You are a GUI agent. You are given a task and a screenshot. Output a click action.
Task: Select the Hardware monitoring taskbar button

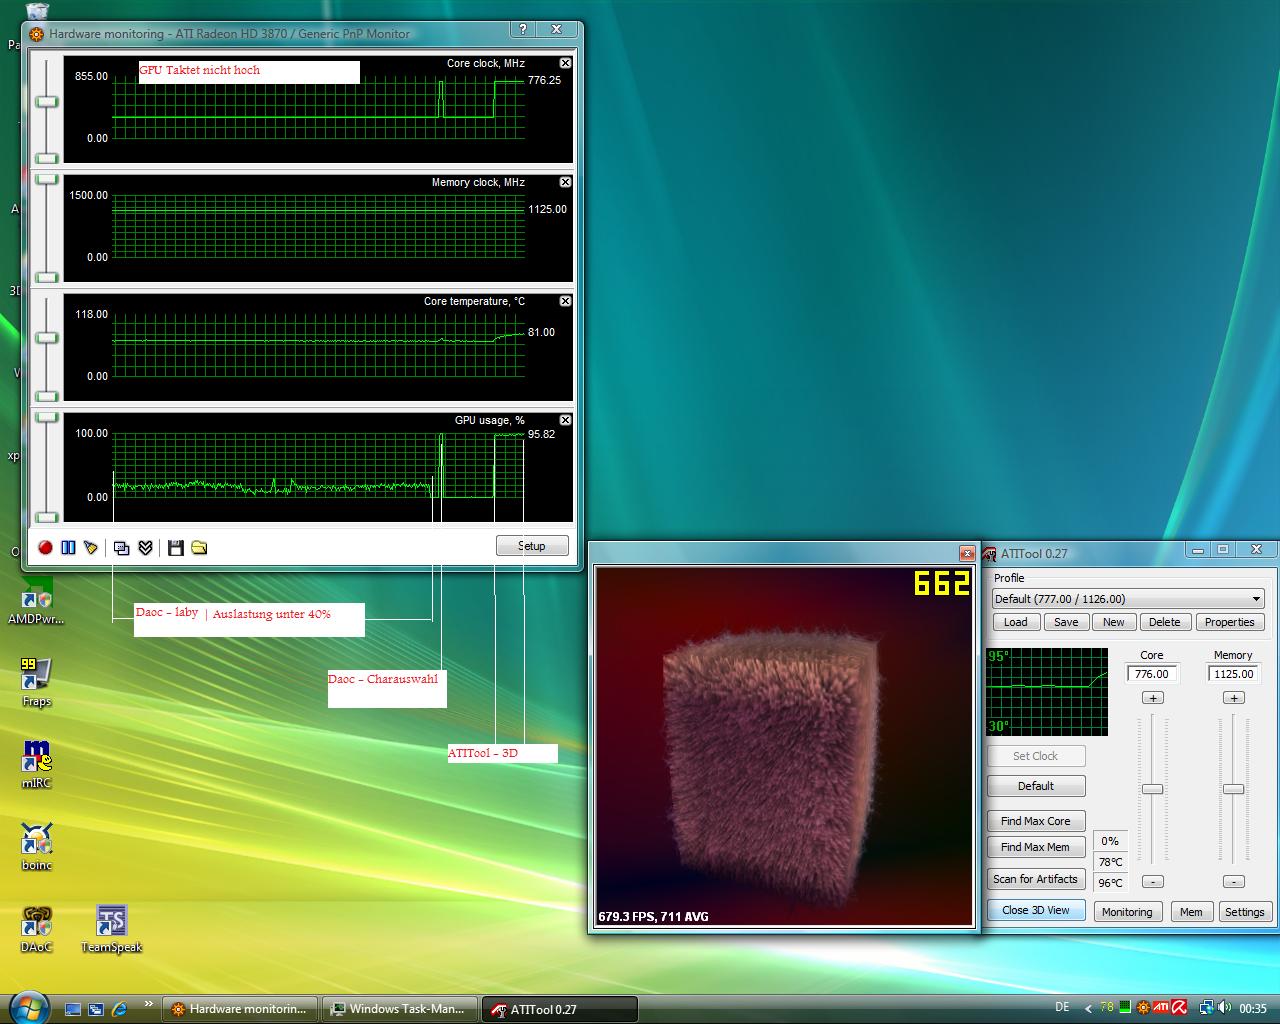tap(240, 1009)
